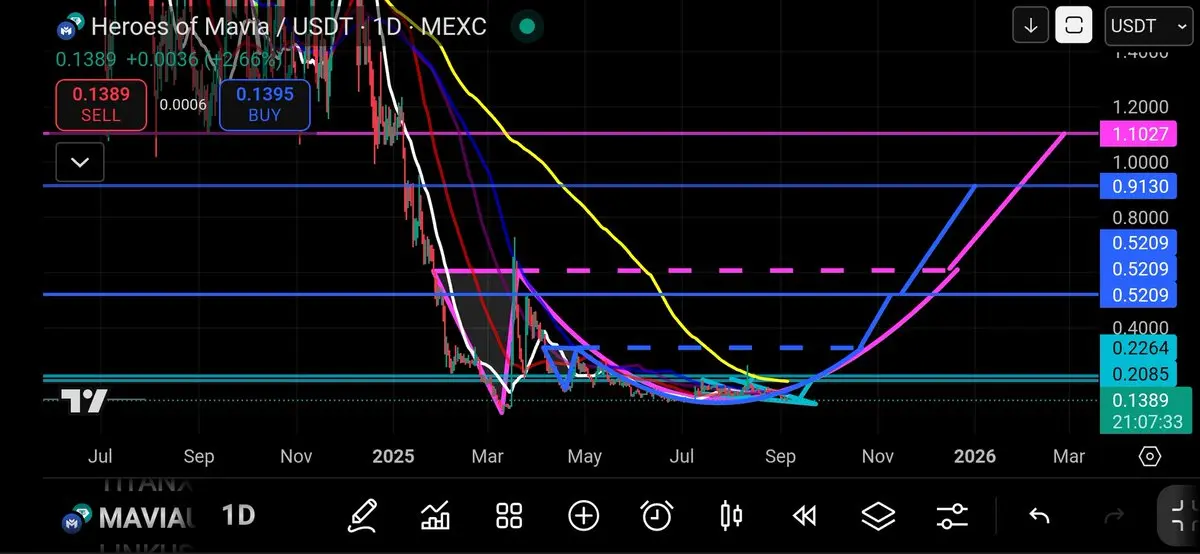Open the drawing tools pencil icon
Screen dimensions: 1200x554
coord(362,516)
